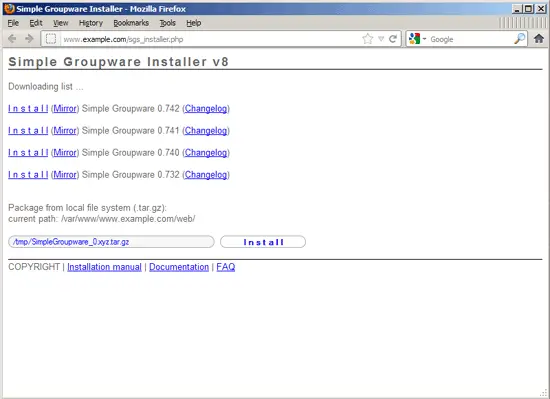
Task: Click the site identity icon in address bar
Action: 51,39
